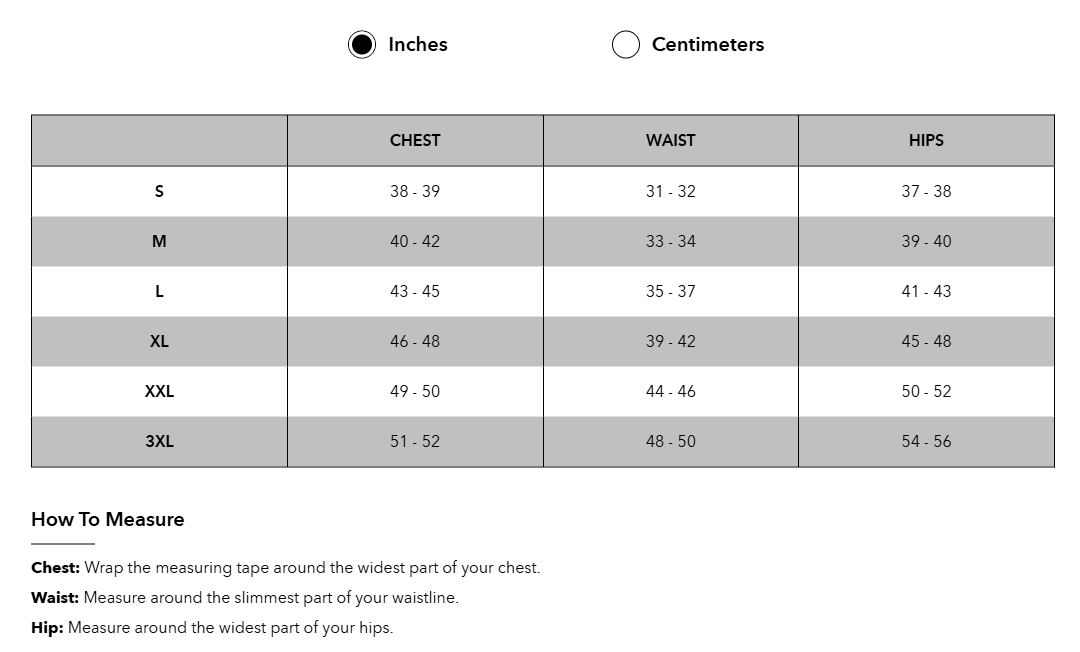The width and height of the screenshot is (1080, 652).
Task: Select the Centimeters radio button
Action: (x=626, y=45)
